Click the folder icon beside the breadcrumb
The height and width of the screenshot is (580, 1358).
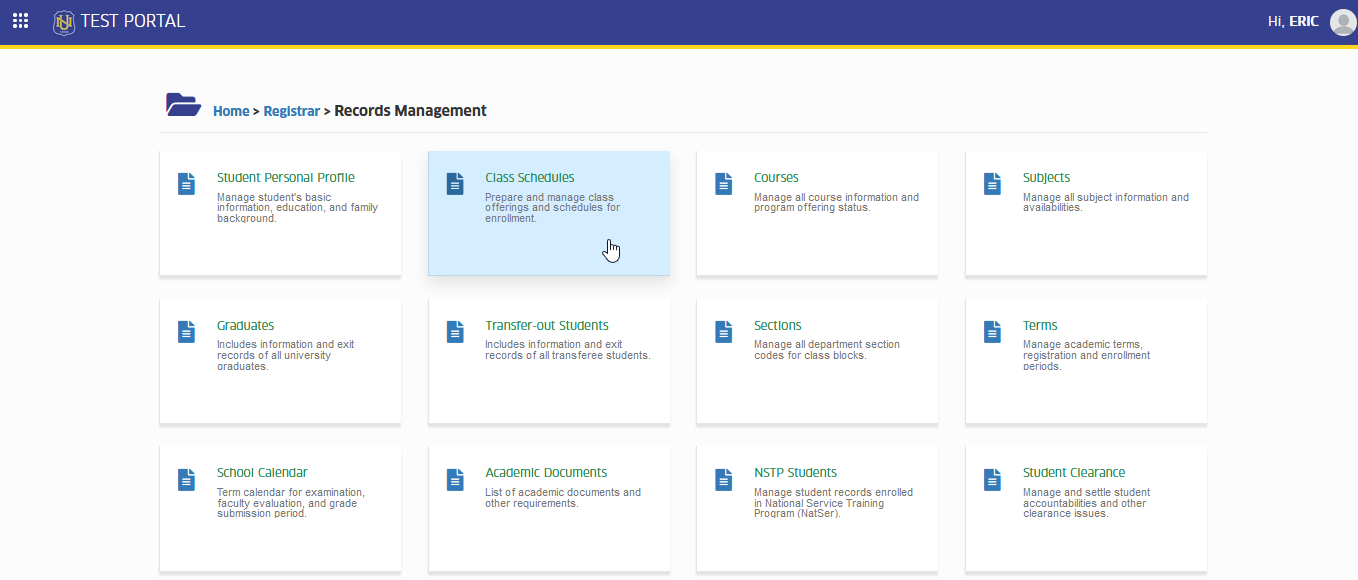coord(183,104)
